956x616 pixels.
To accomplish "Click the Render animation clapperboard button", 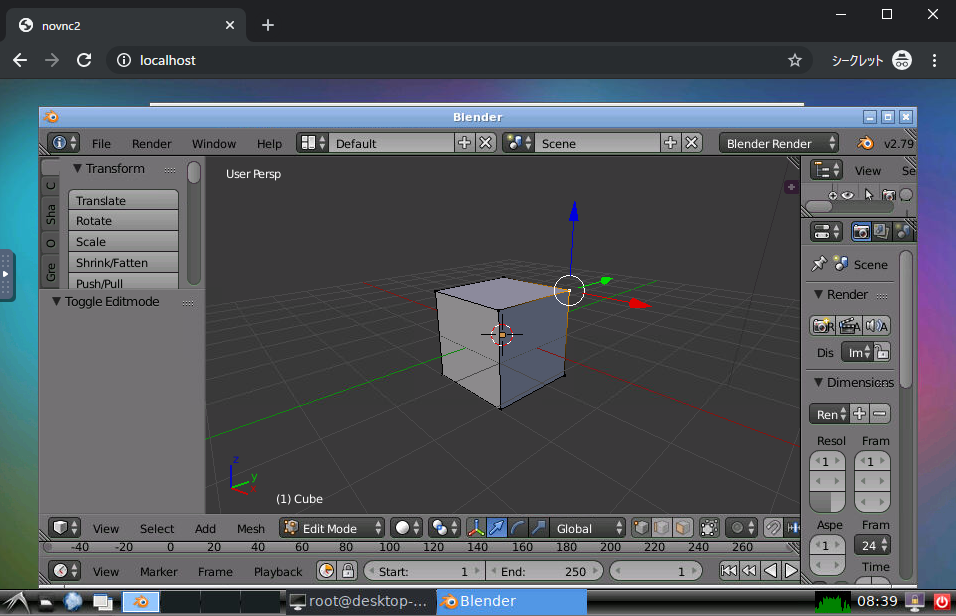I will pyautogui.click(x=849, y=325).
